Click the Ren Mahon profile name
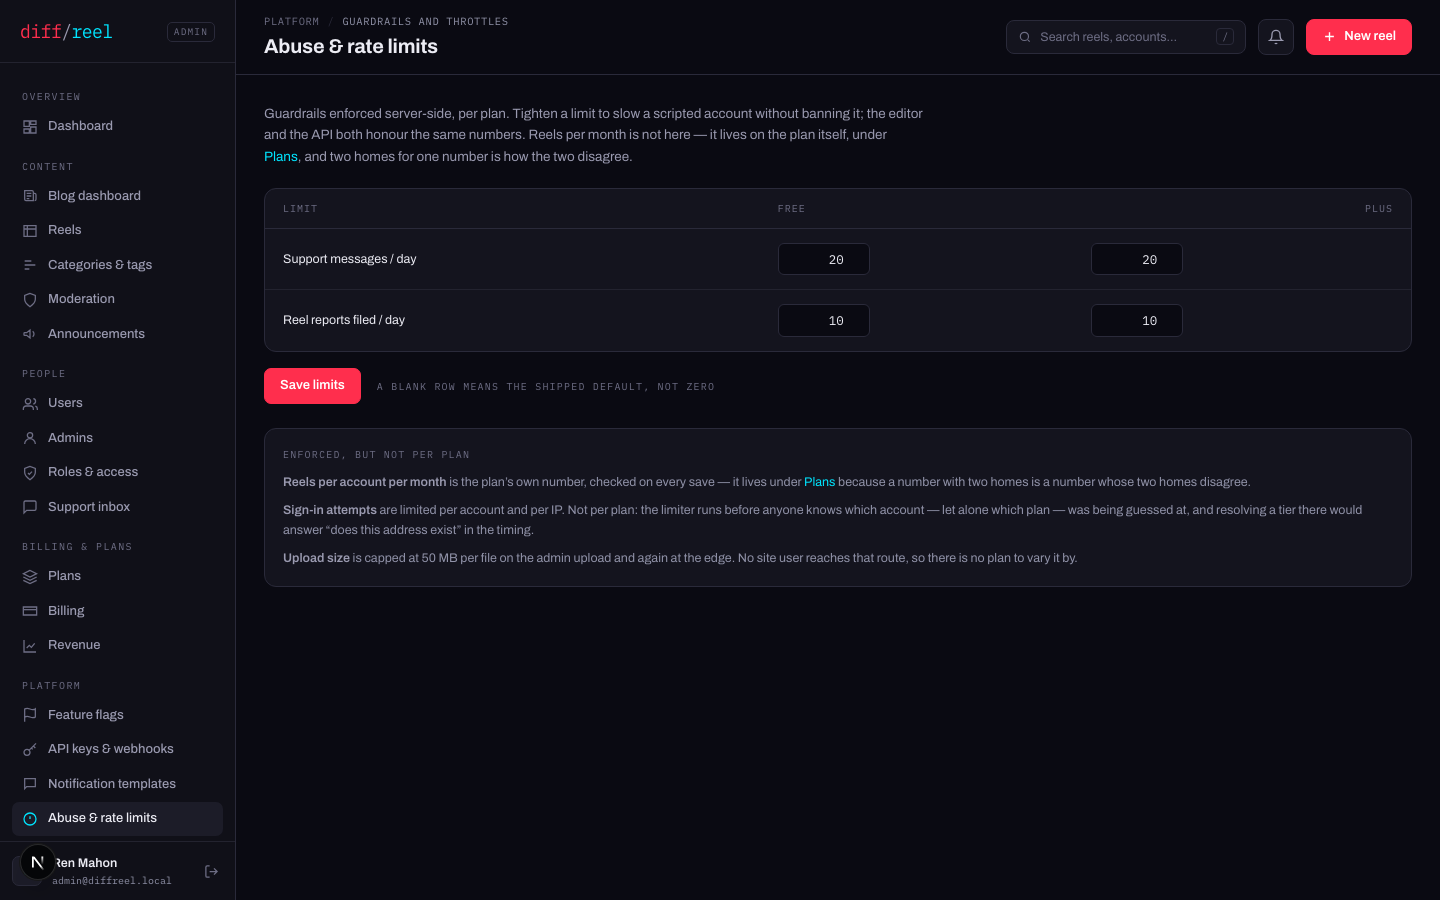This screenshot has height=900, width=1440. tap(85, 863)
